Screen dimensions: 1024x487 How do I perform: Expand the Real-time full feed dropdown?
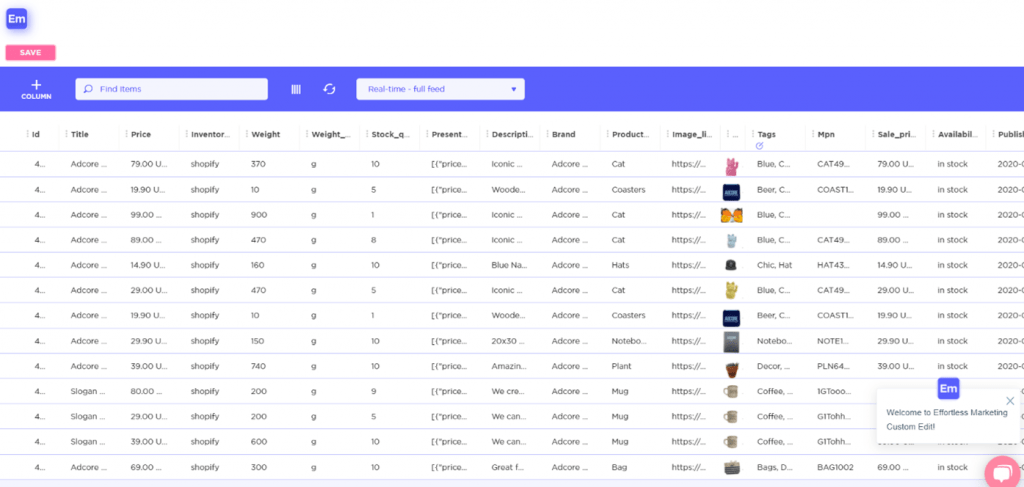(440, 89)
